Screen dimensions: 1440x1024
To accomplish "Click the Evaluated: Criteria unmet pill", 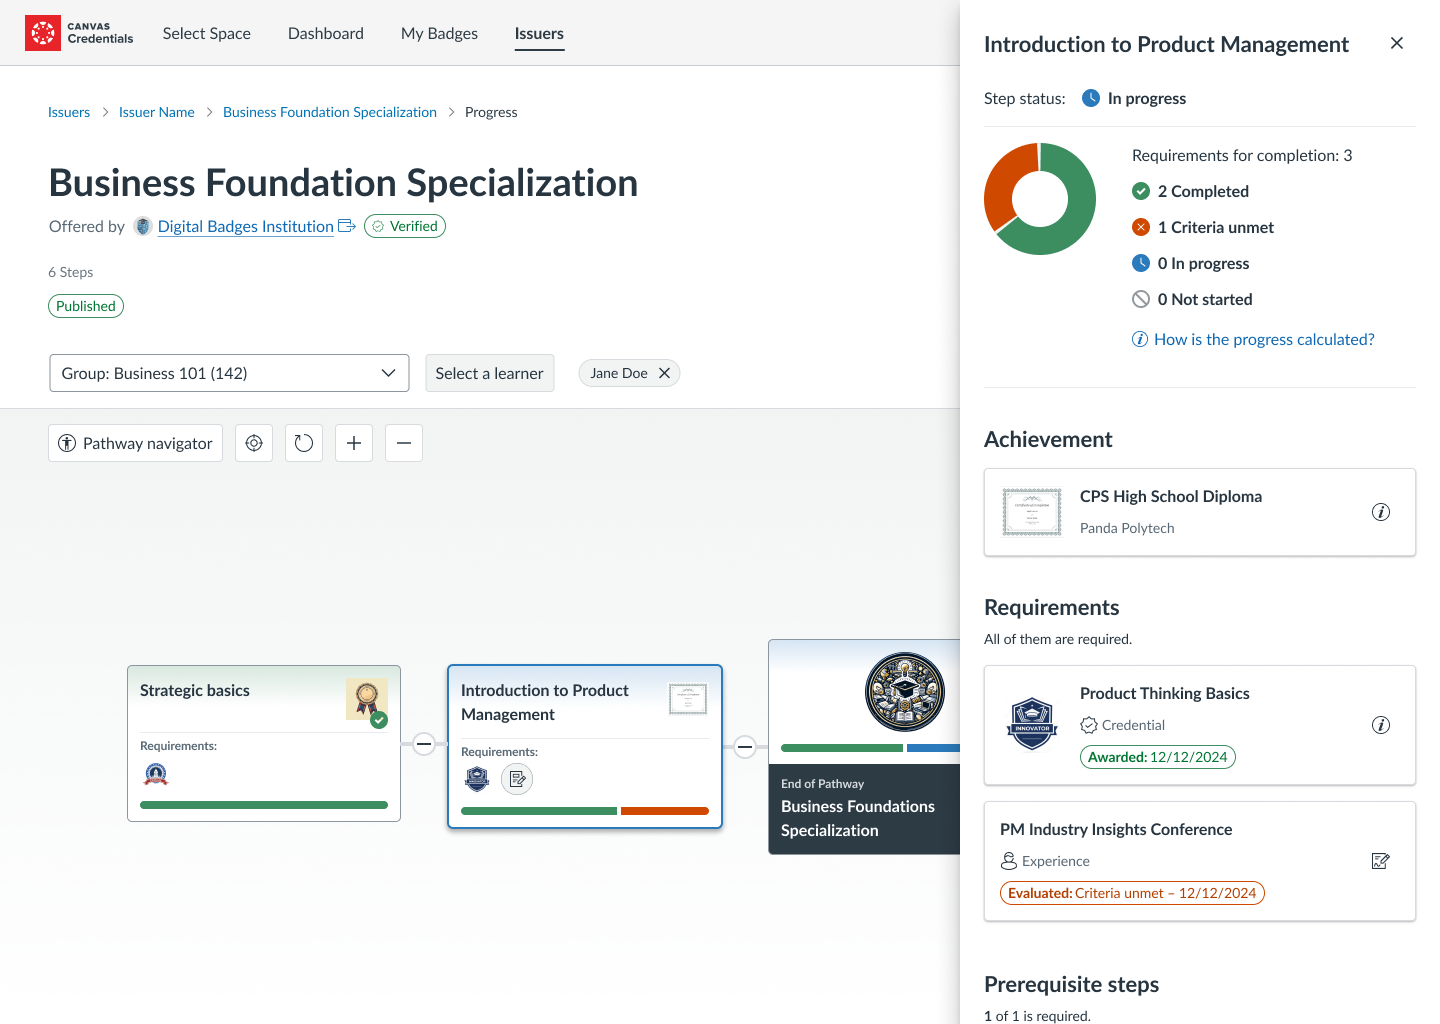I will [x=1132, y=893].
